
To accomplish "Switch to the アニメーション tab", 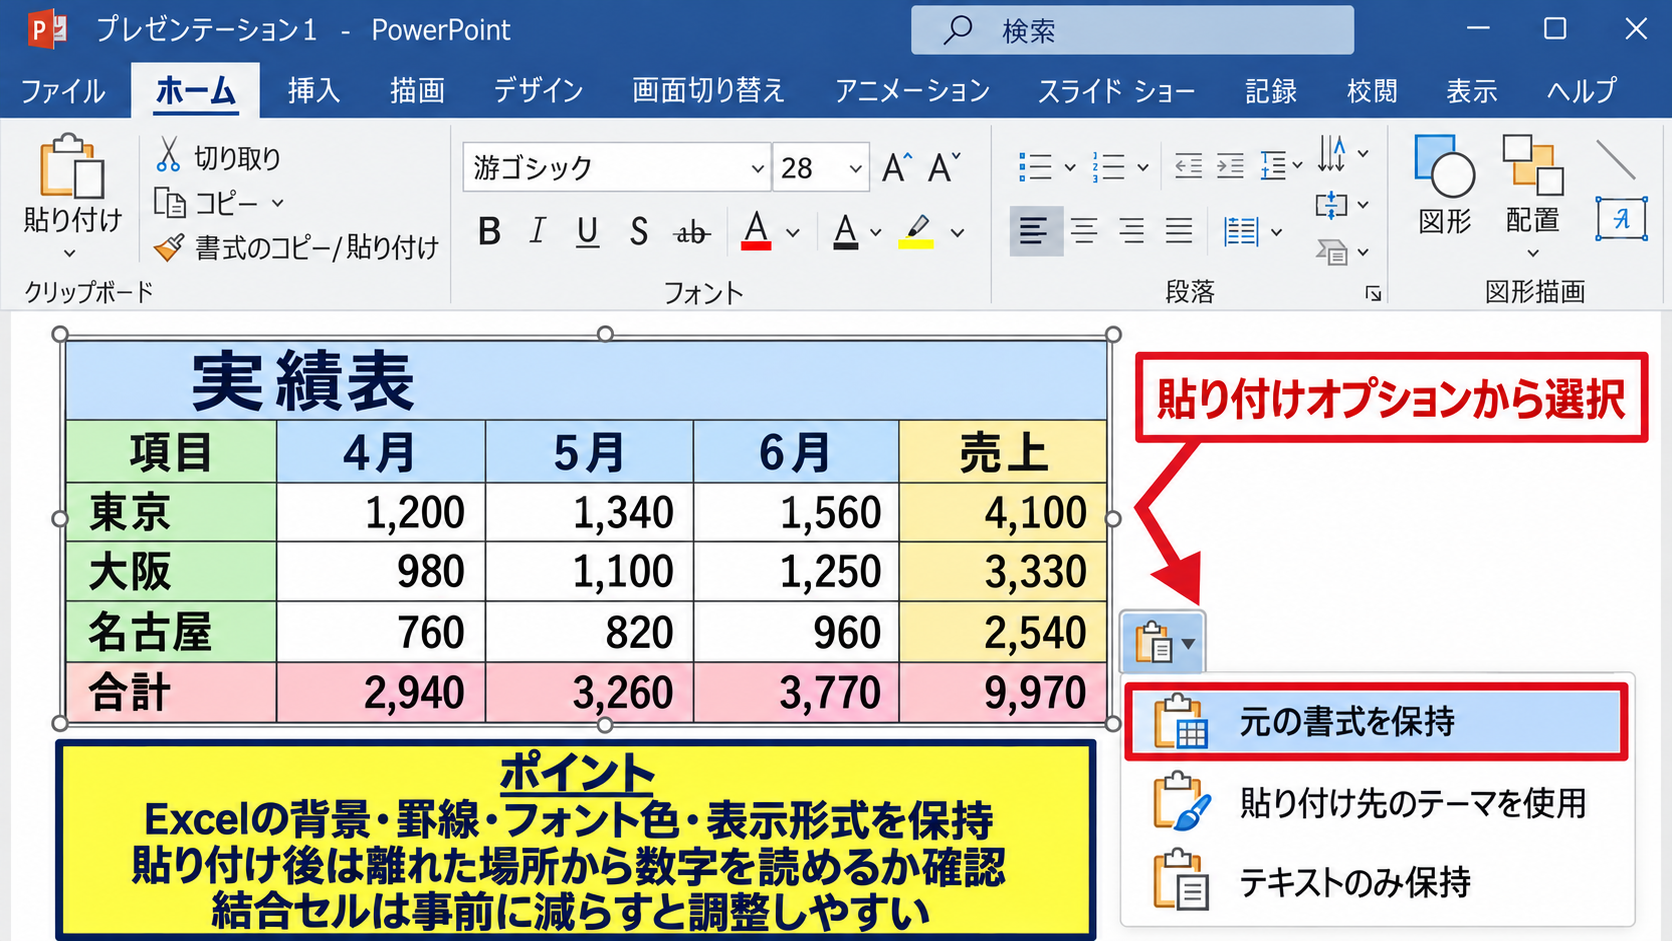I will (912, 91).
